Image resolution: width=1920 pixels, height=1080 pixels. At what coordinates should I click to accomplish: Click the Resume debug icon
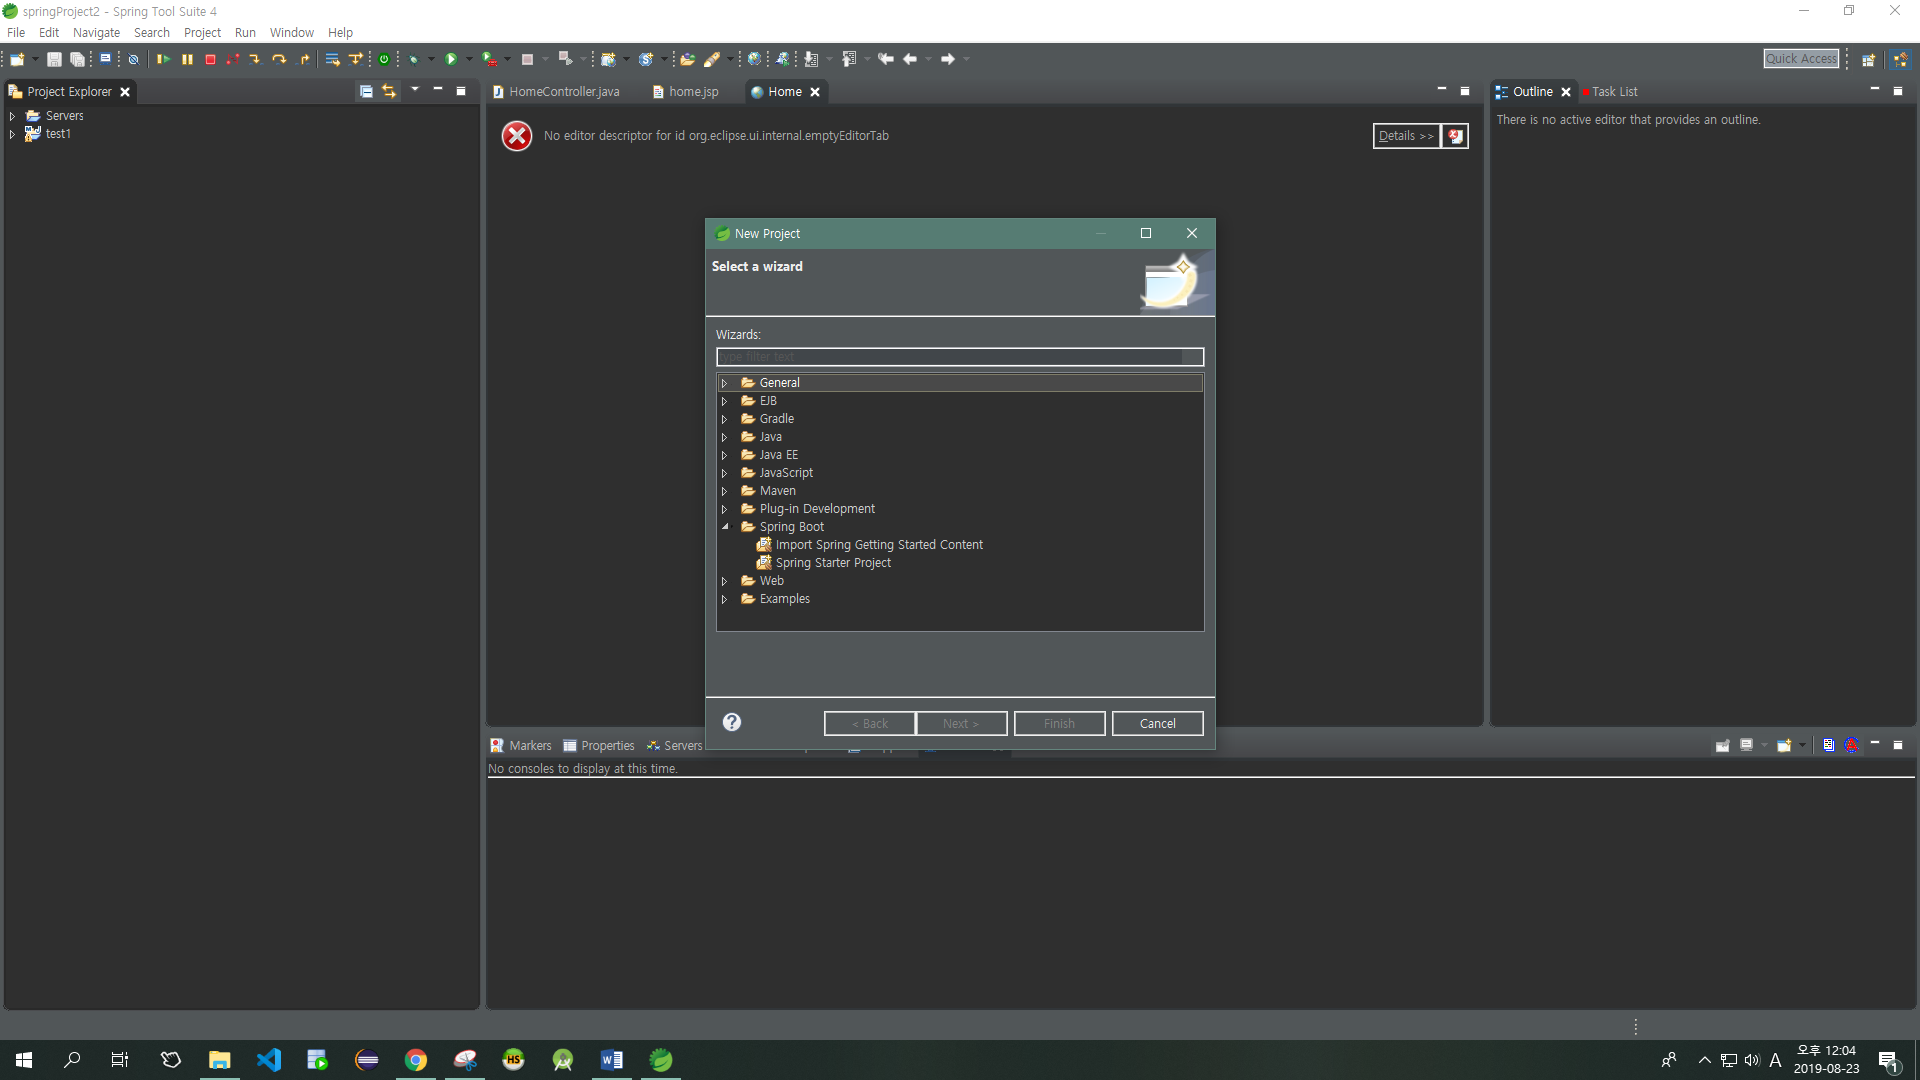point(163,60)
